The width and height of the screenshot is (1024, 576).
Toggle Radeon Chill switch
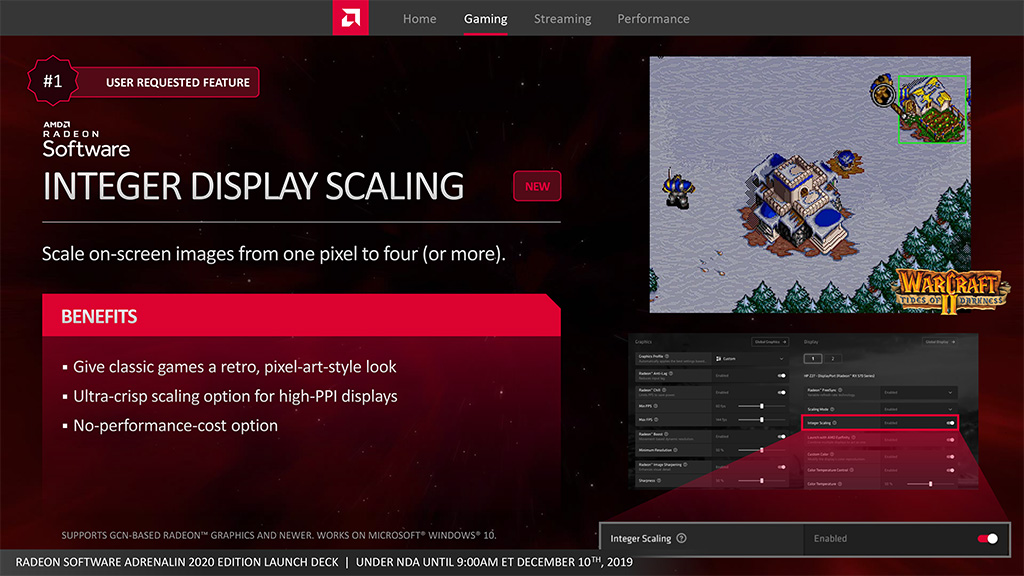[782, 392]
